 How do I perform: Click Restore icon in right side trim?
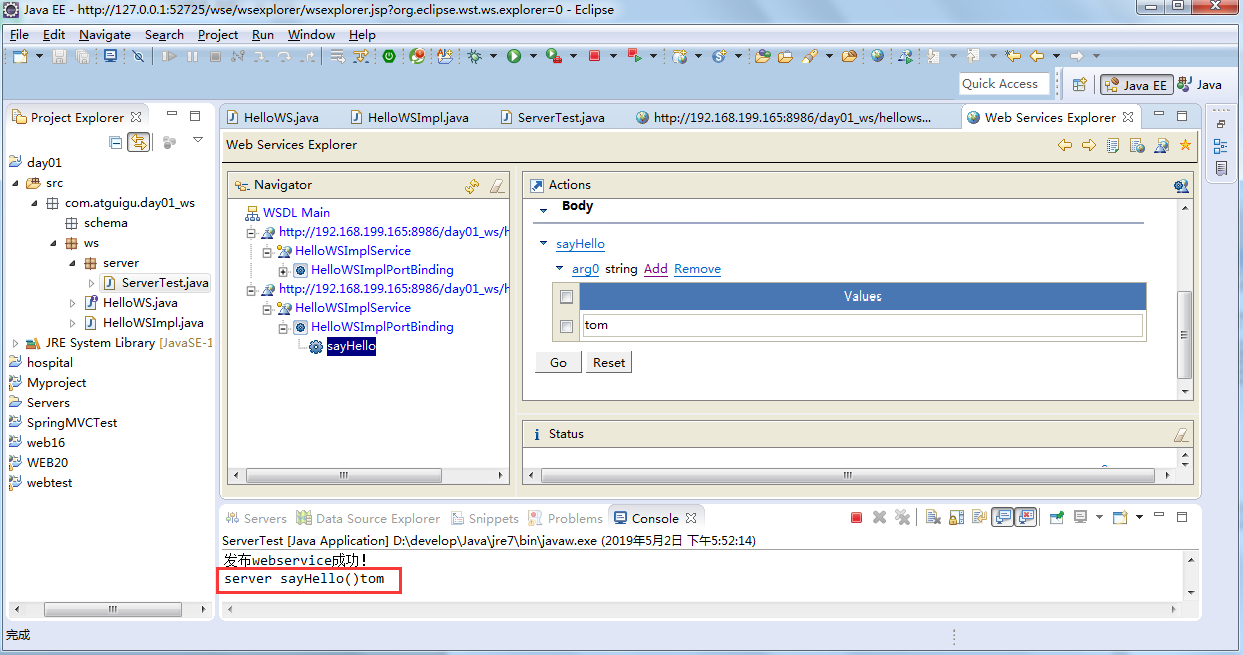(1221, 124)
